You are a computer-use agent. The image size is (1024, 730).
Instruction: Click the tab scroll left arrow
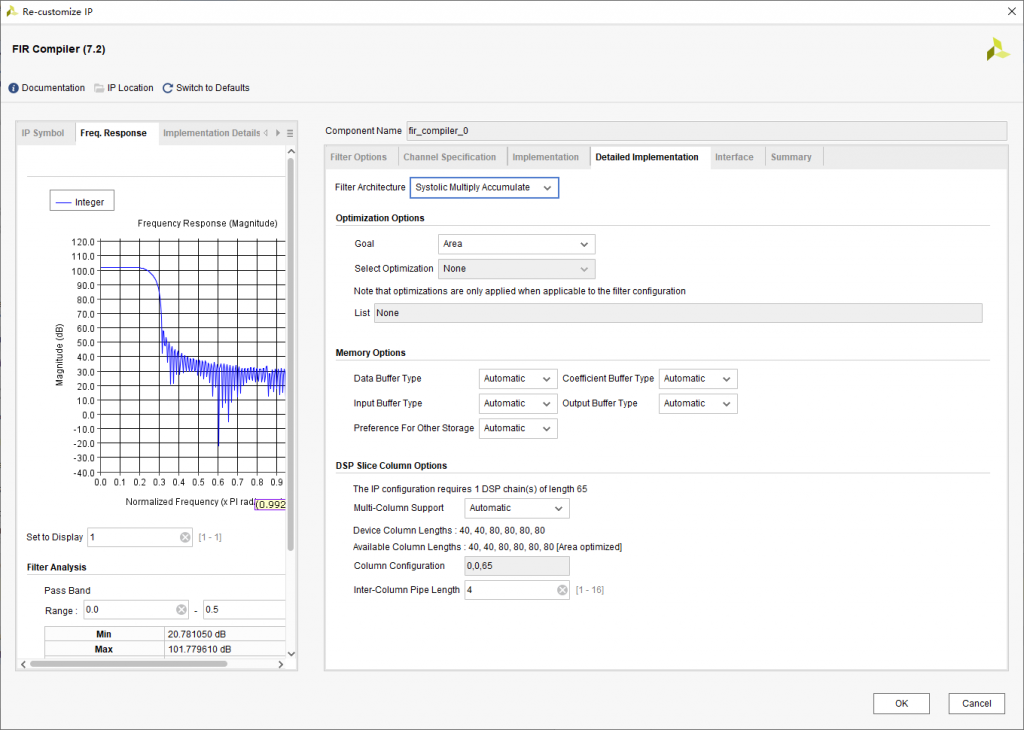[x=266, y=133]
